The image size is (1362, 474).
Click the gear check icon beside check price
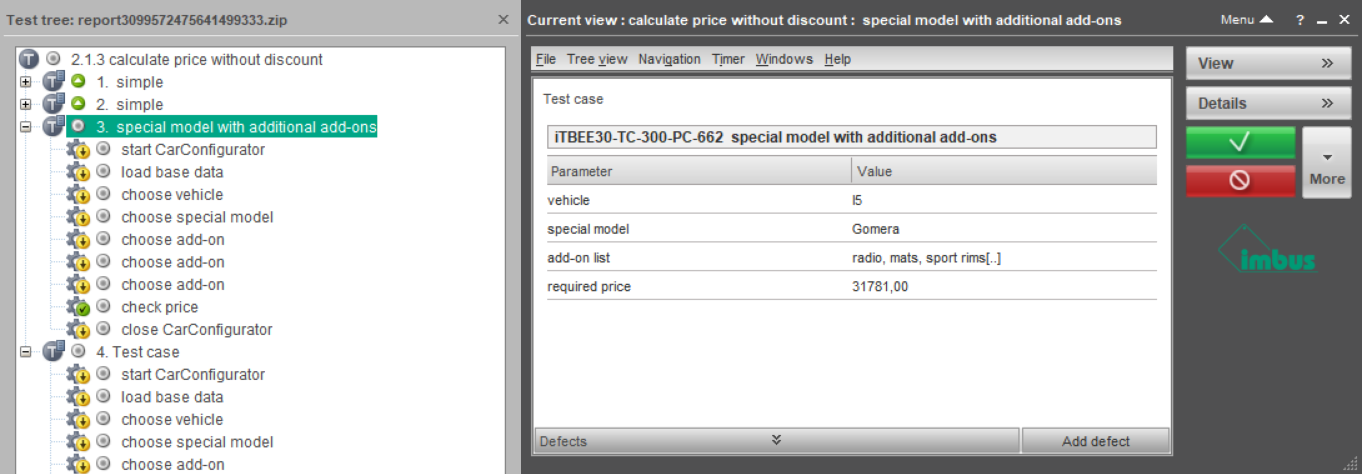(78, 307)
